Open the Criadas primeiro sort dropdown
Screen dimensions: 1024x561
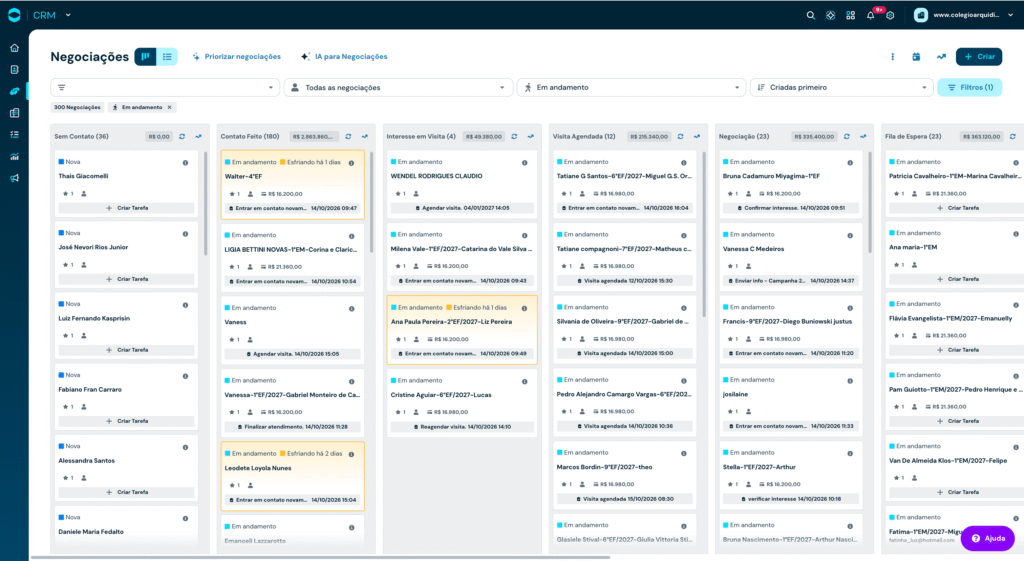tap(841, 88)
